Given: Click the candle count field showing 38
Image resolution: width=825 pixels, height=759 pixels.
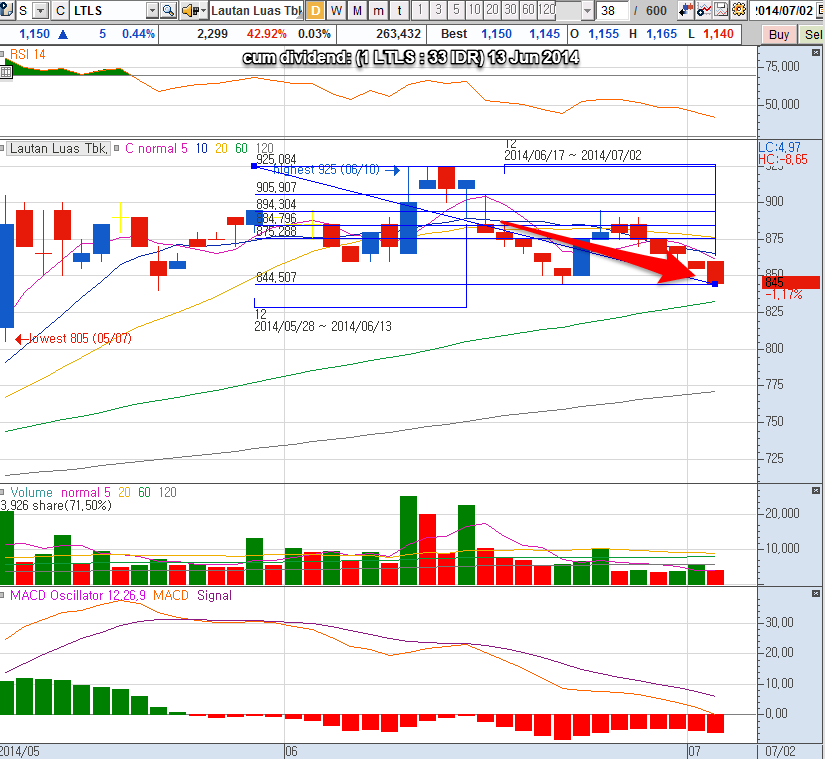Looking at the screenshot, I should 612,11.
